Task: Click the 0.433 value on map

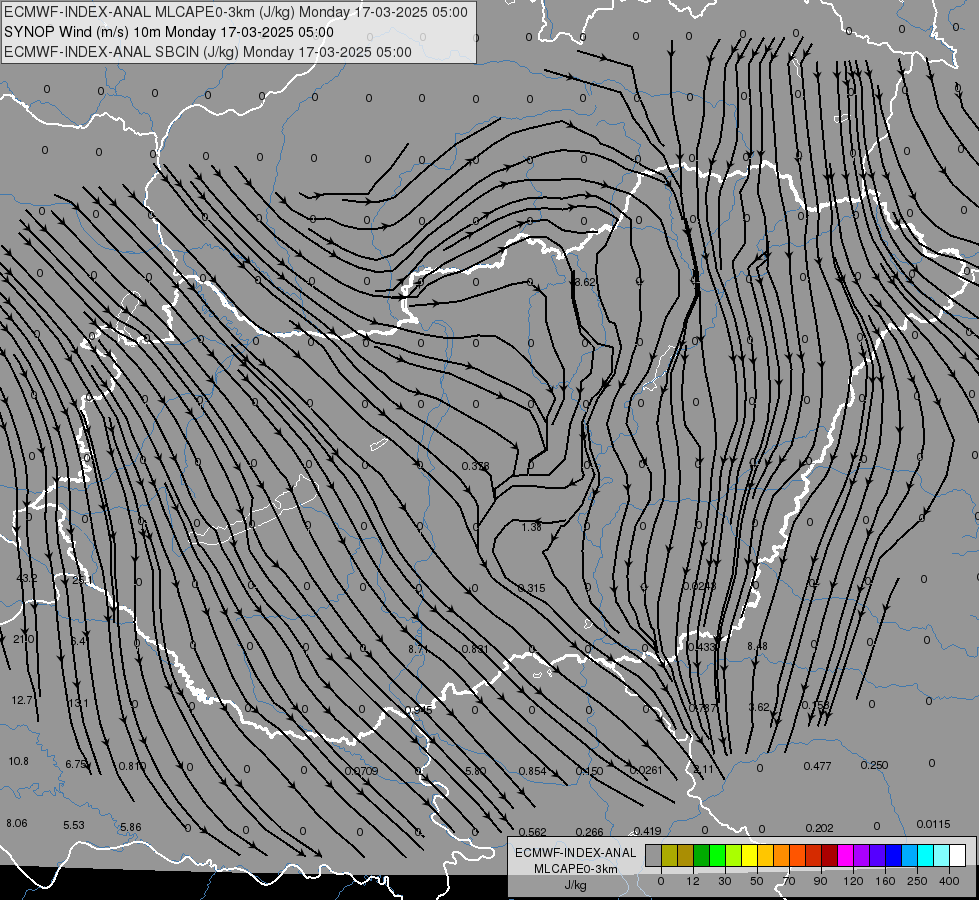Action: coord(701,648)
